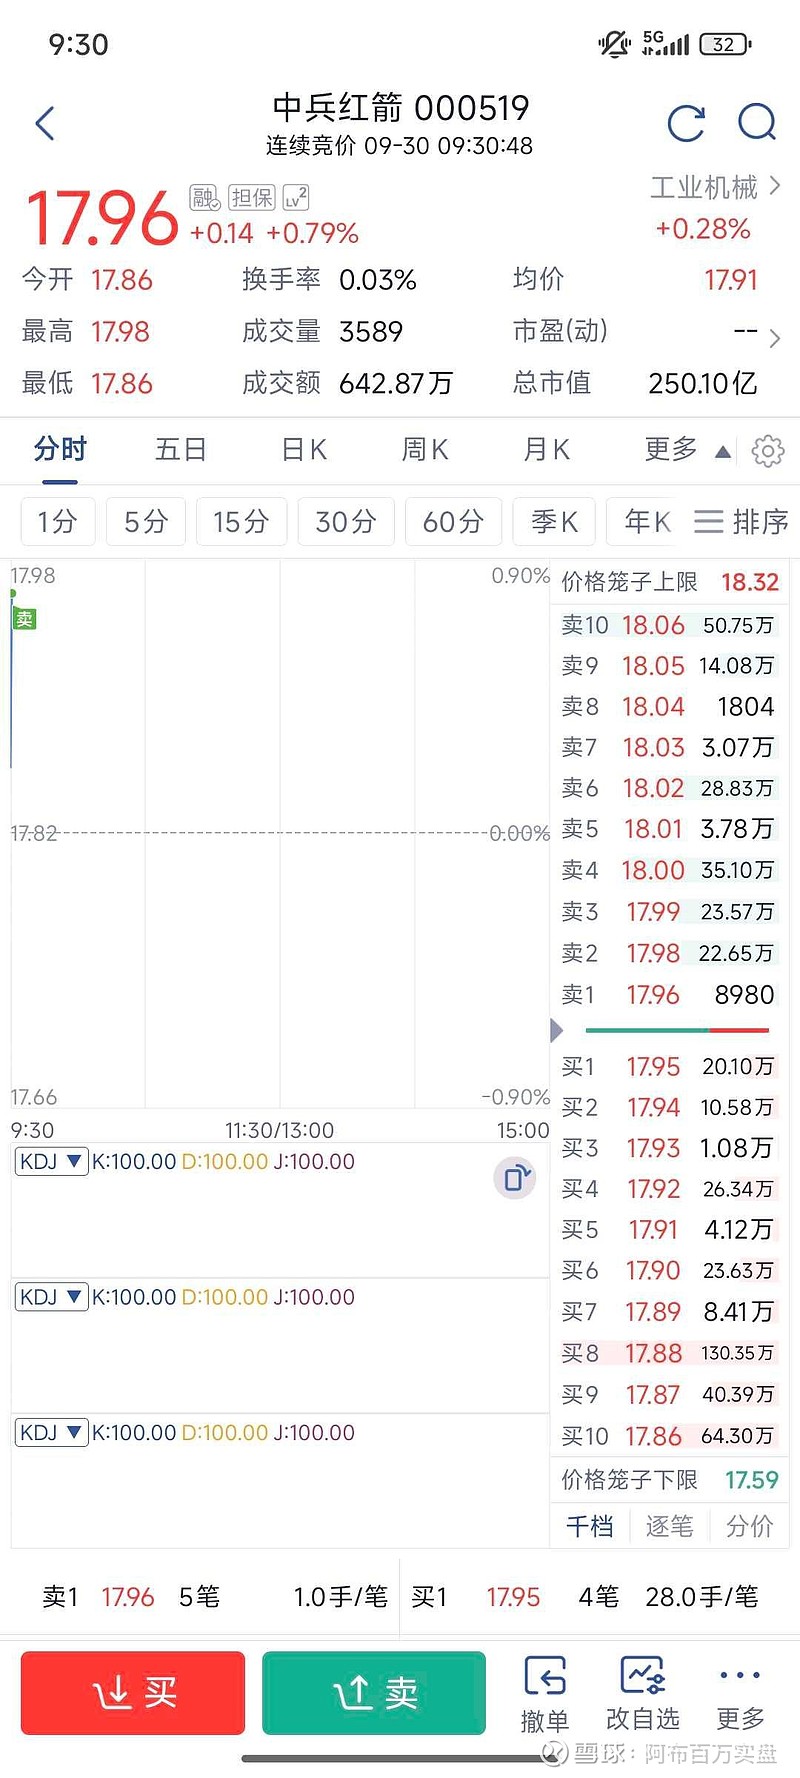Image resolution: width=800 pixels, height=1778 pixels.
Task: Tap the rotate landscape chart icon
Action: pyautogui.click(x=514, y=1178)
